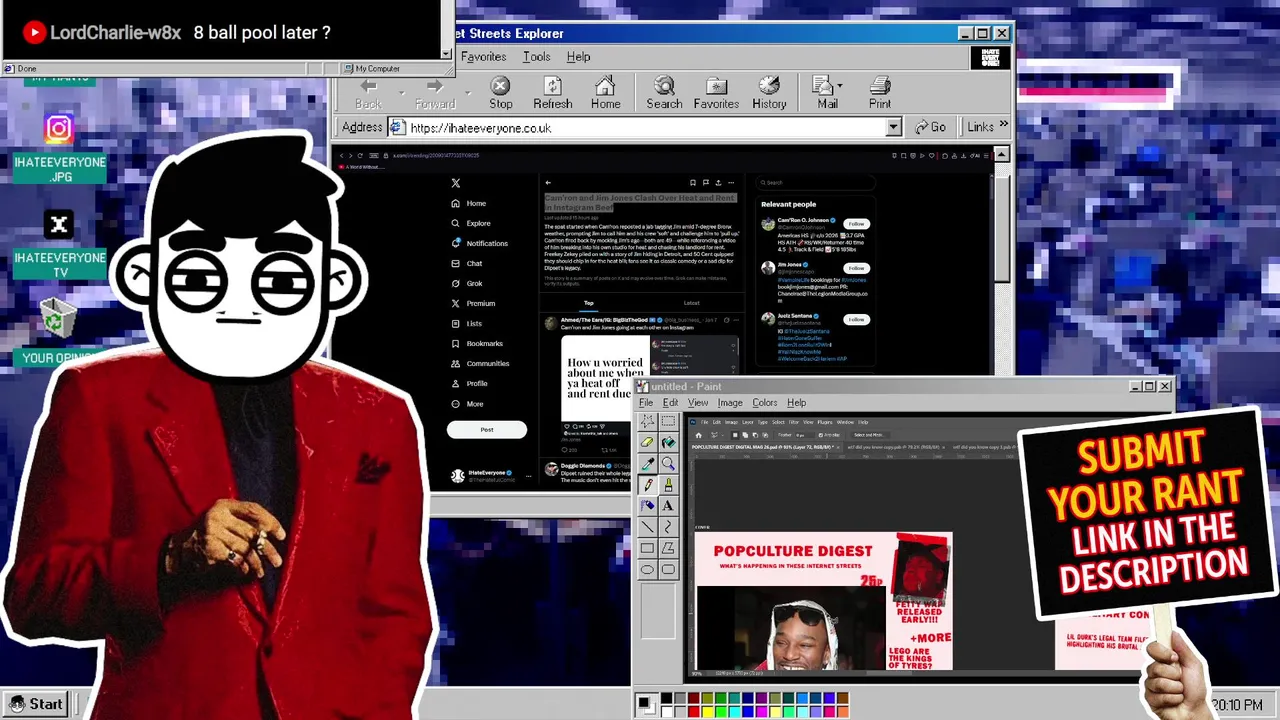The image size is (1280, 720).
Task: Switch to the Latest tab on X page
Action: coord(691,303)
